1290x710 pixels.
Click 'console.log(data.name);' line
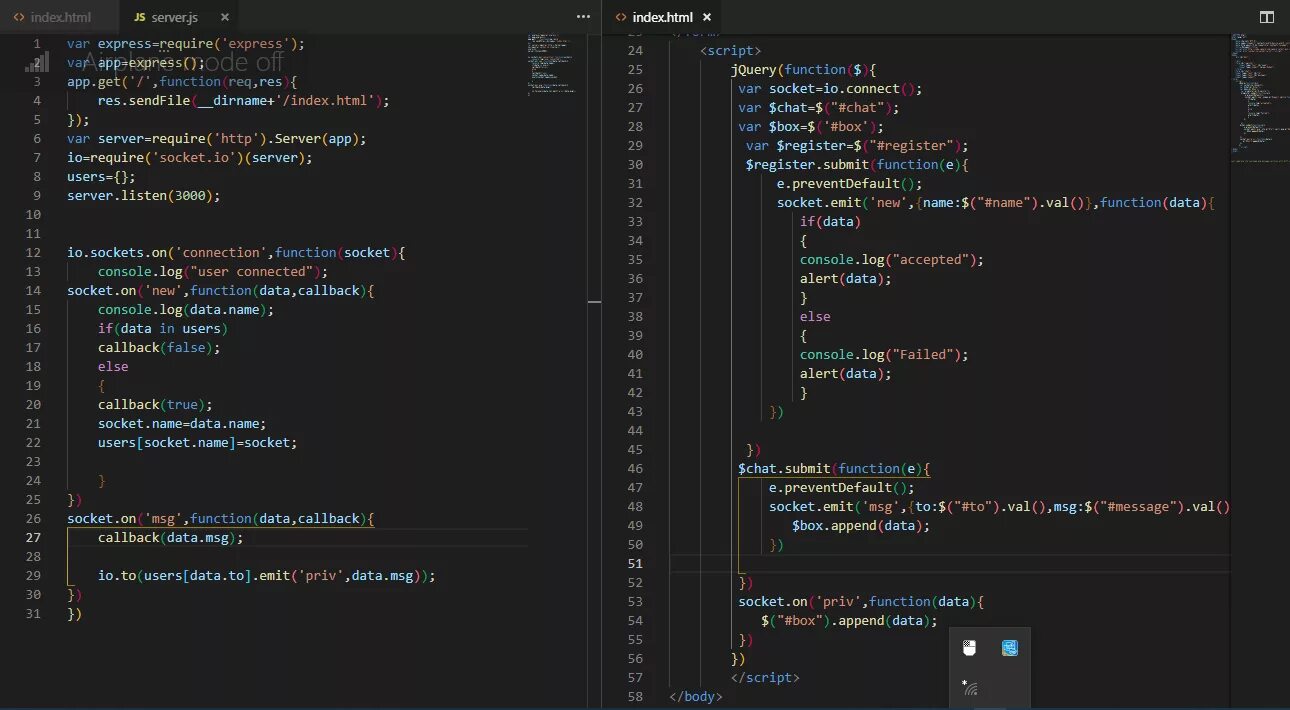pos(186,309)
